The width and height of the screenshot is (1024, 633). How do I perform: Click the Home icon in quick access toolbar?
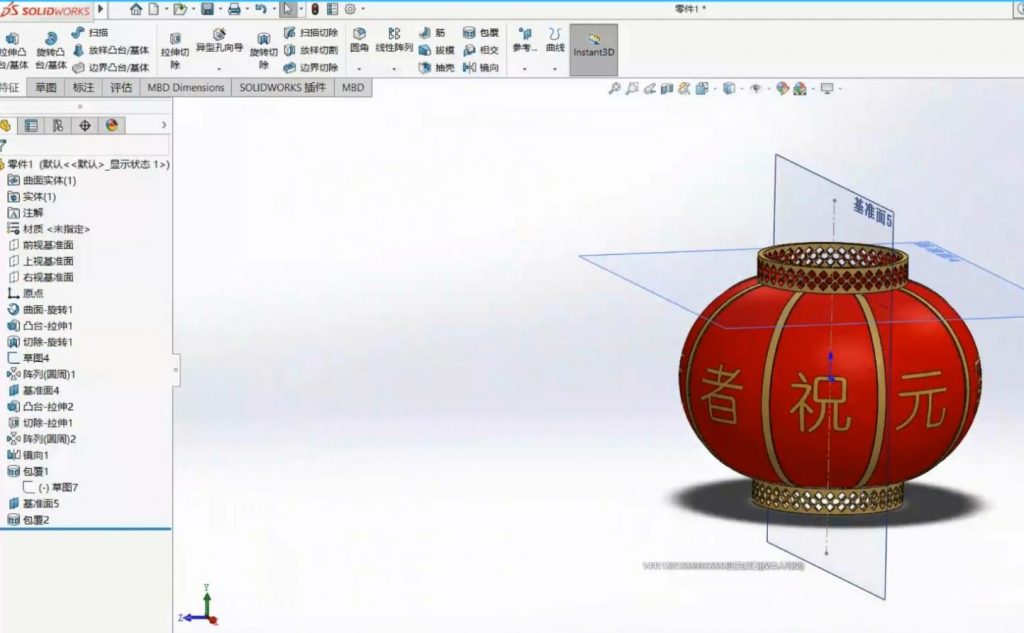point(136,9)
